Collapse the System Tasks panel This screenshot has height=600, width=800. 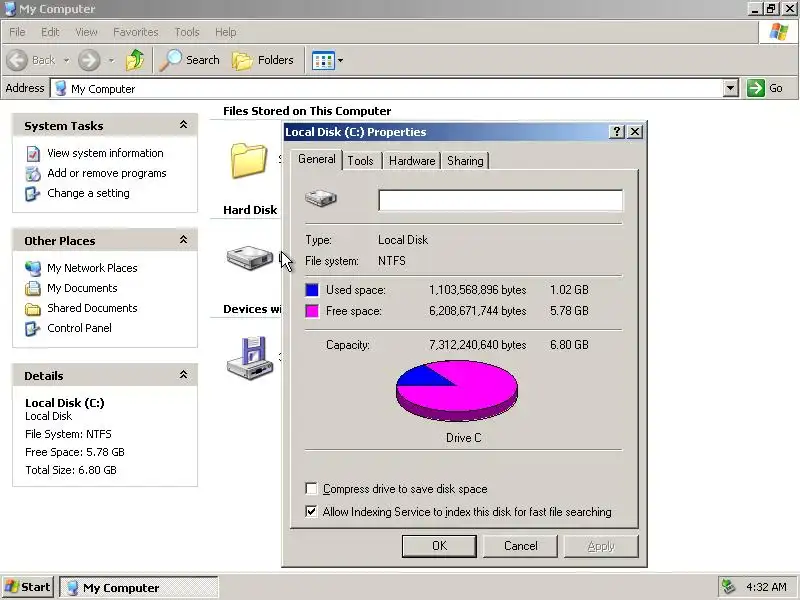(x=183, y=125)
